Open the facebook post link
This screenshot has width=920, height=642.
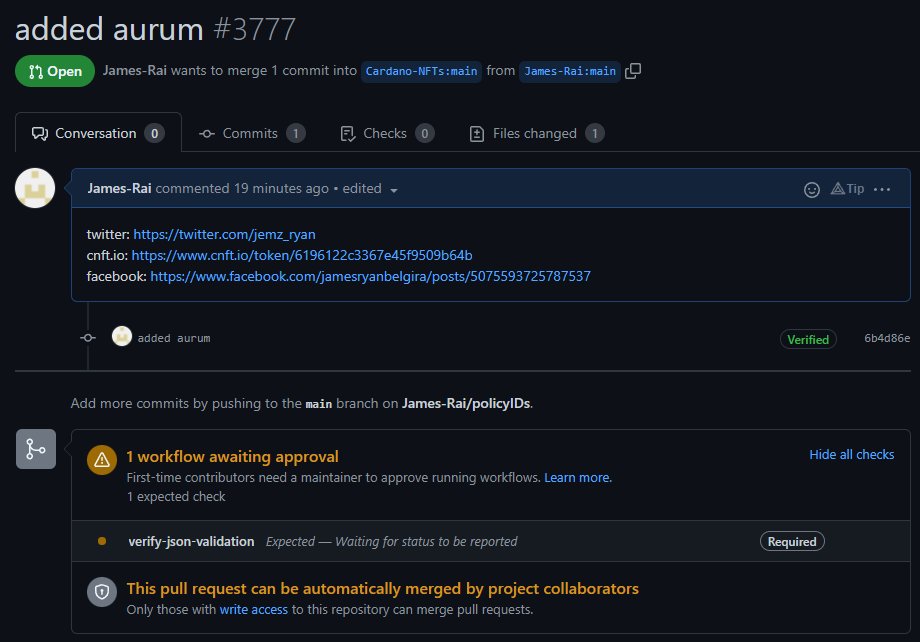(x=370, y=276)
